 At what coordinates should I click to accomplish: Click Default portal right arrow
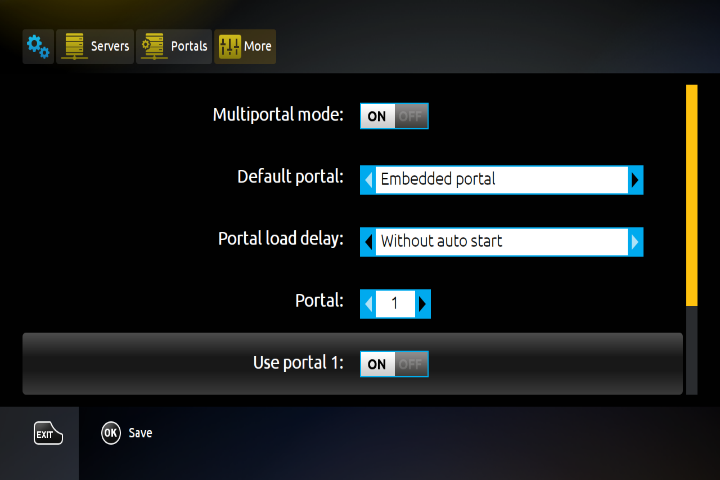point(635,180)
